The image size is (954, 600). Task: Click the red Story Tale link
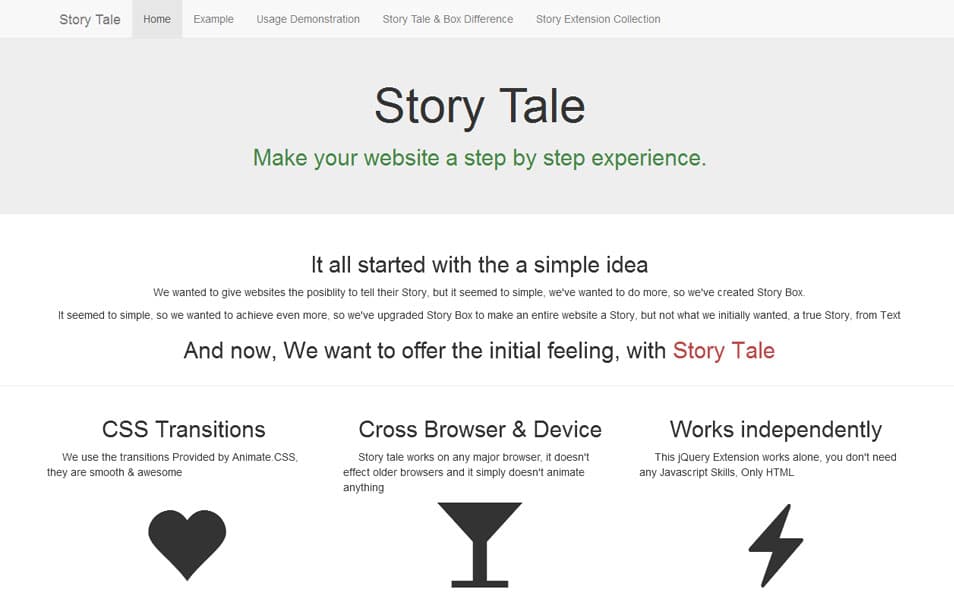pyautogui.click(x=723, y=351)
